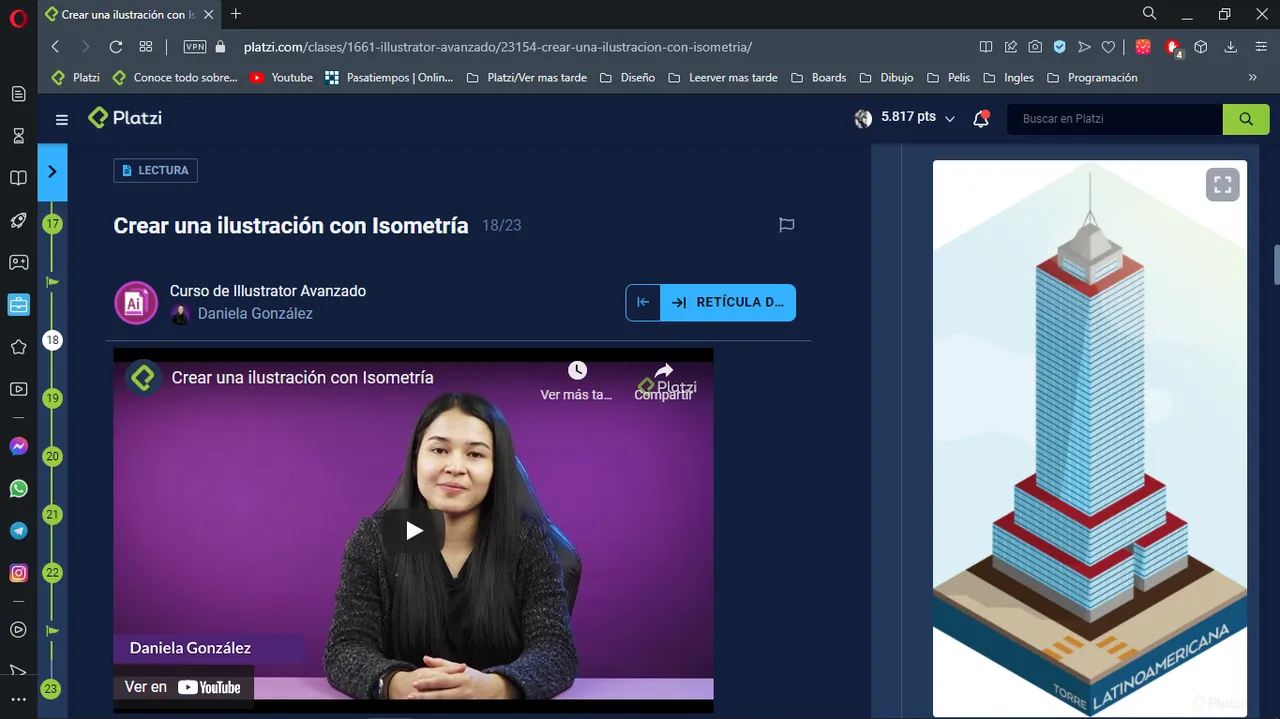Click the VPN badge
Screen dimensions: 1280x719
195,47
